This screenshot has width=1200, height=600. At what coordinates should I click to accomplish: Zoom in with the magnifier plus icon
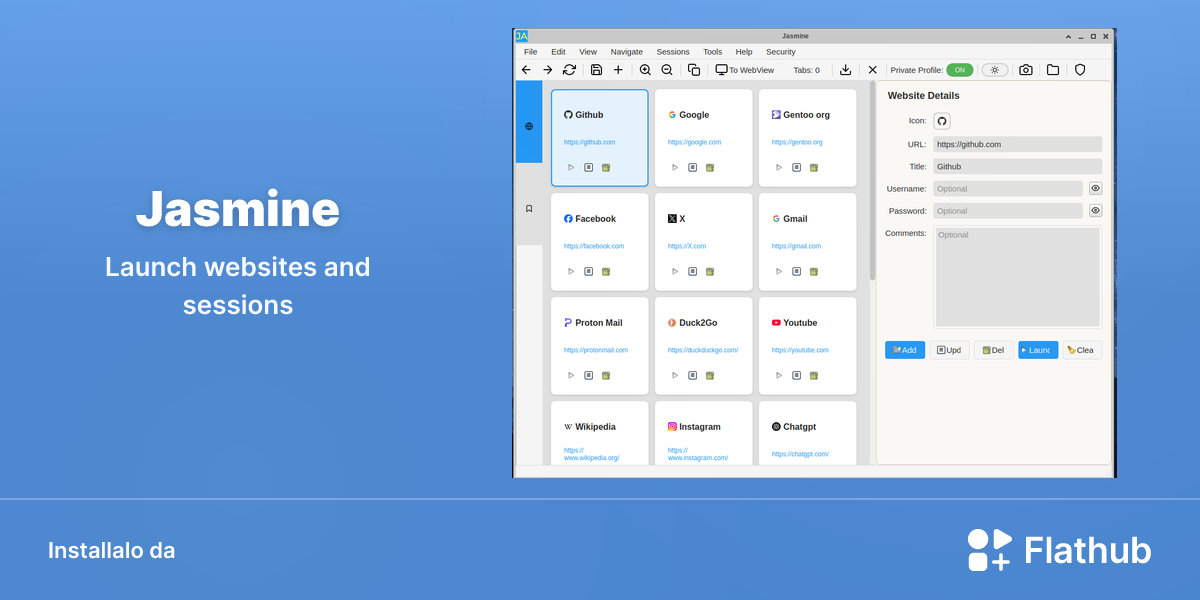(x=645, y=70)
